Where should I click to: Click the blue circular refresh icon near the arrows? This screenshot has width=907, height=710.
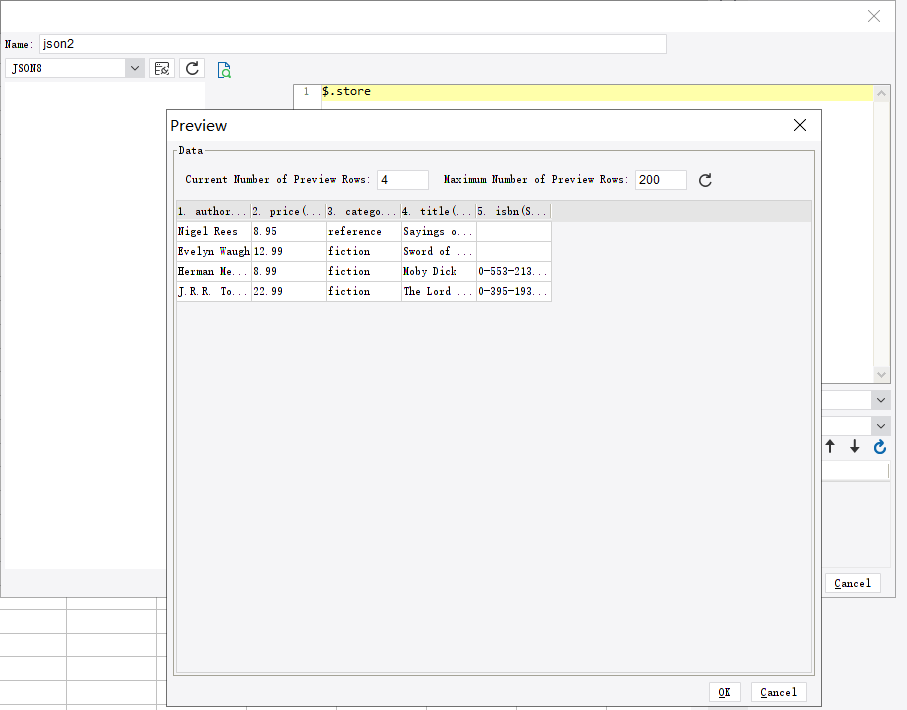tap(879, 447)
